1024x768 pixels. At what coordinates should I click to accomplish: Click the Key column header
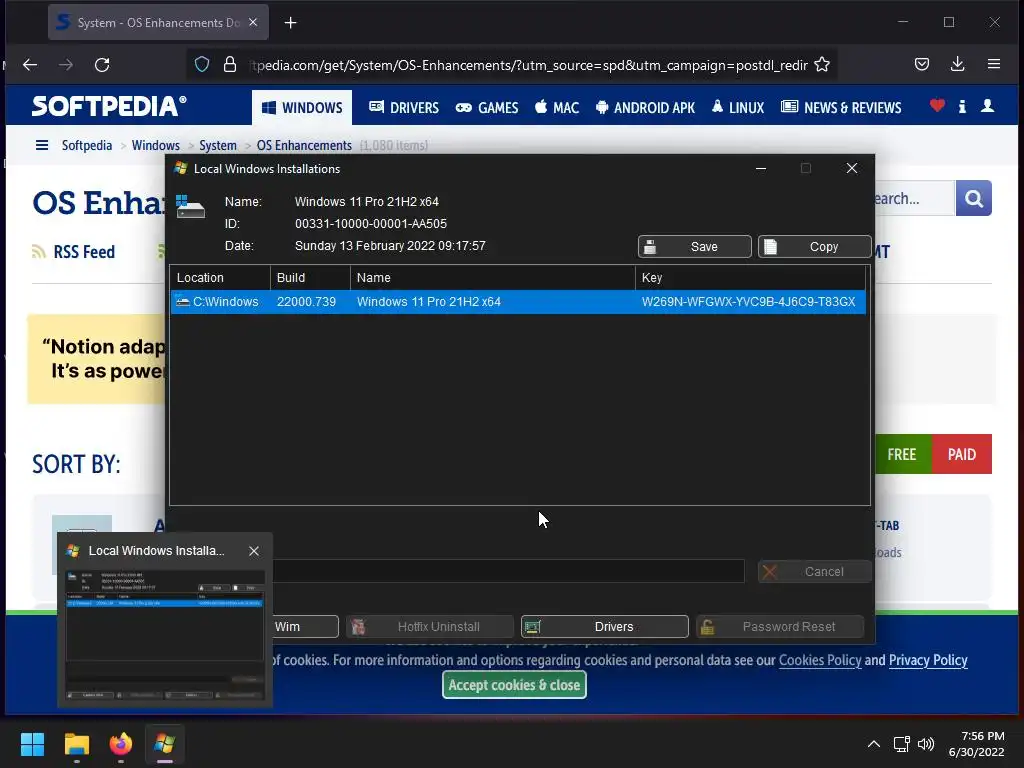(x=750, y=278)
